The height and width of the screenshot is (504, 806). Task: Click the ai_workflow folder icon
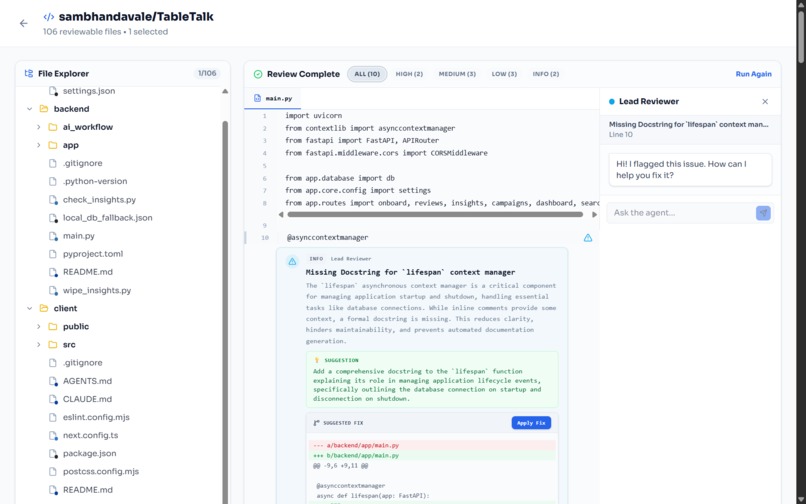click(52, 127)
